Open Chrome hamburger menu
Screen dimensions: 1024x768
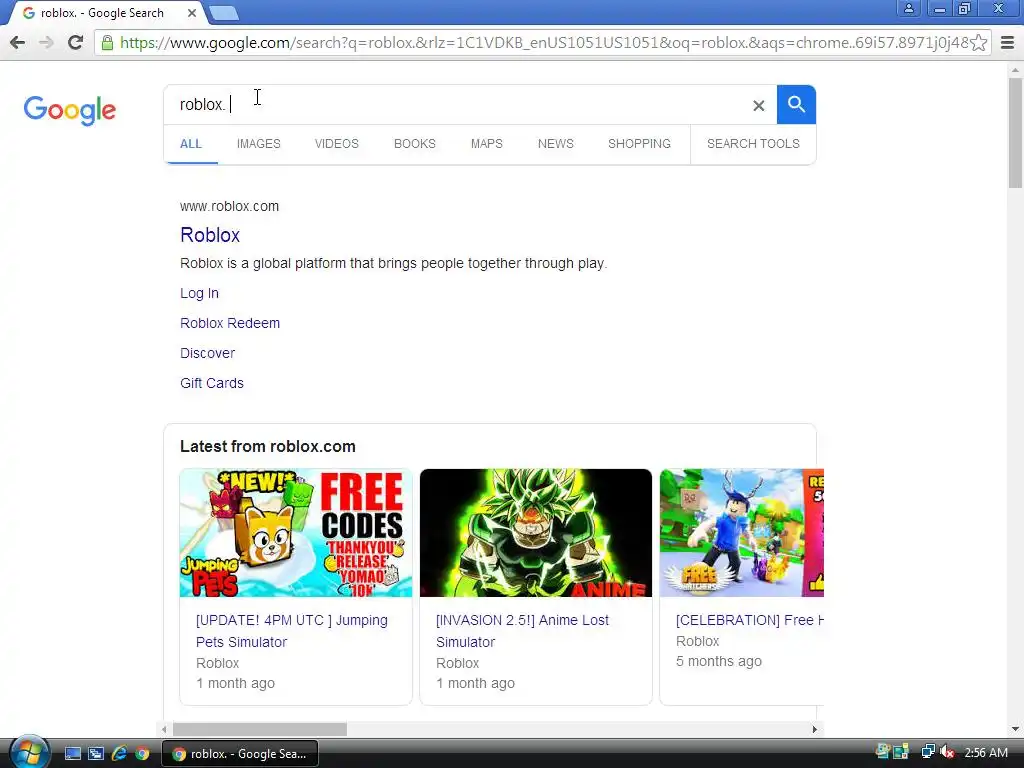coord(1008,43)
